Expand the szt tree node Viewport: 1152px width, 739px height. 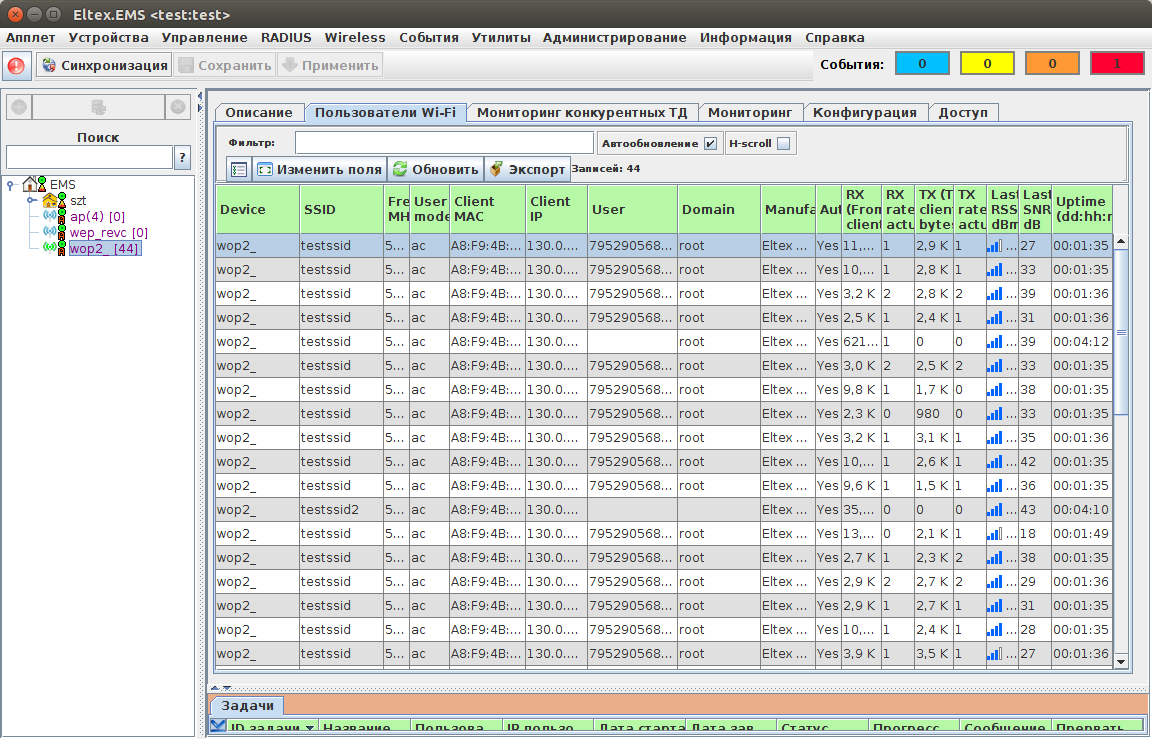click(32, 200)
